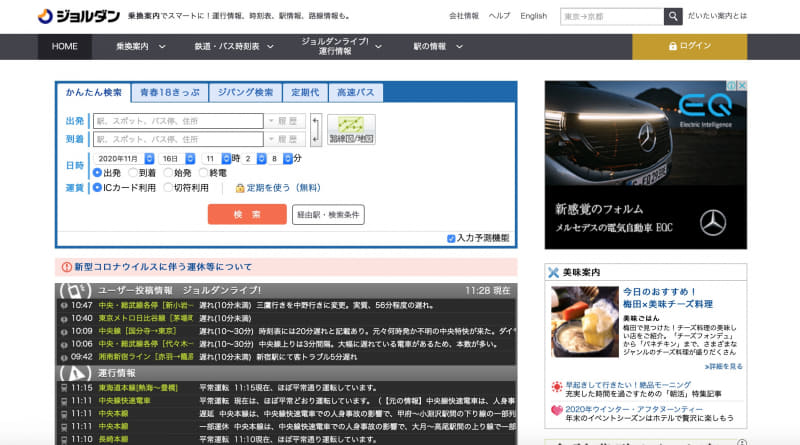Switch to the ジパング検索 tab
This screenshot has width=800, height=445.
point(245,92)
